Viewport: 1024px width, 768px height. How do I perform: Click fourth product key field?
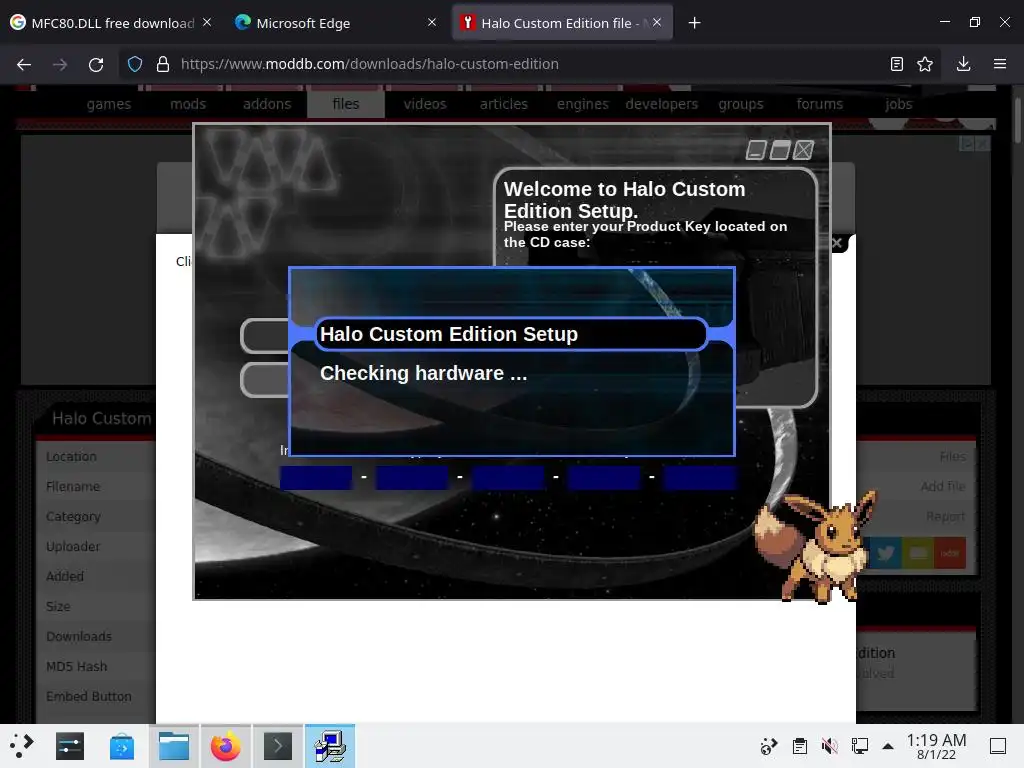(x=604, y=477)
